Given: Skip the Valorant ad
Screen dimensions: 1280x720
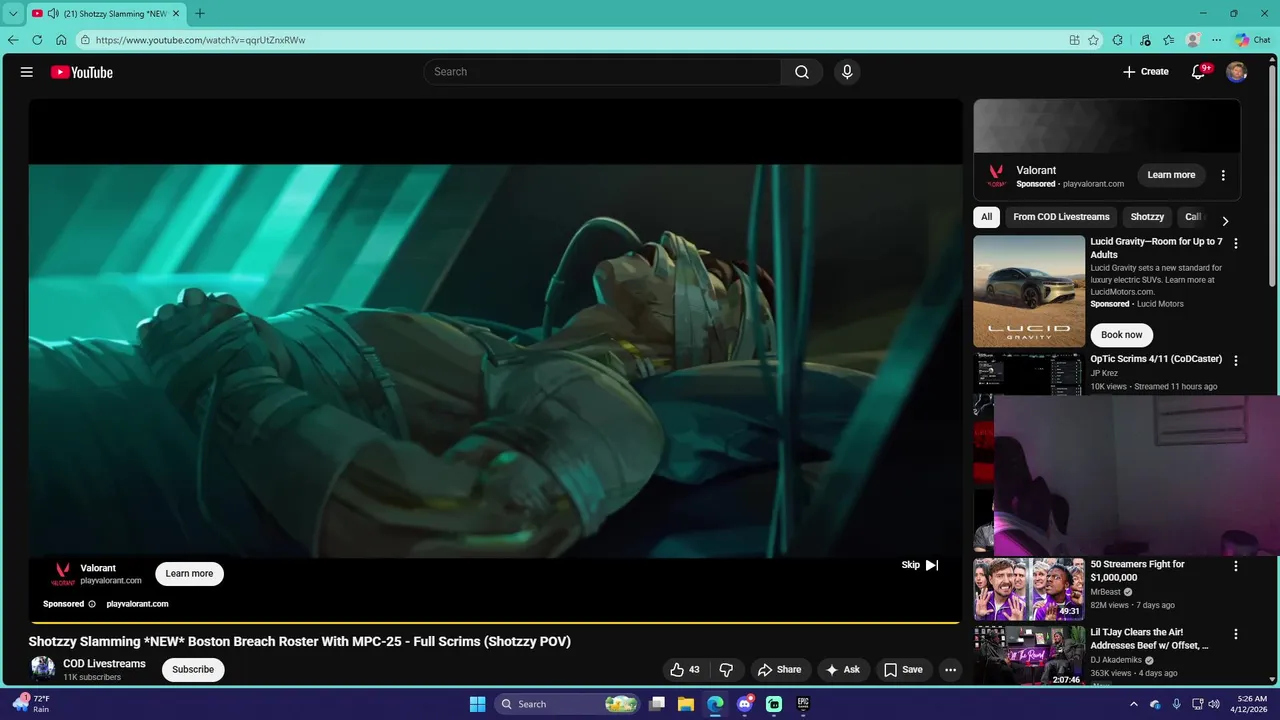Looking at the screenshot, I should [x=920, y=565].
